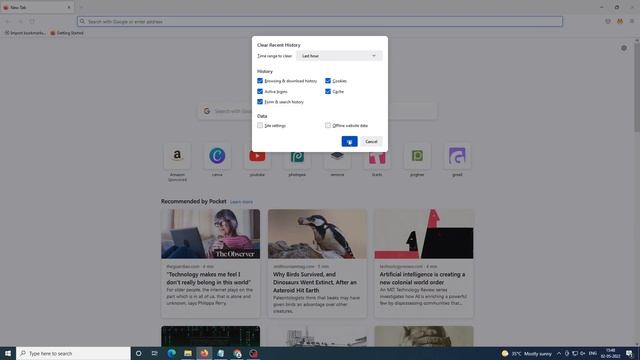Click the taskbar clock and date
Image resolution: width=640 pixels, height=360 pixels.
point(611,353)
